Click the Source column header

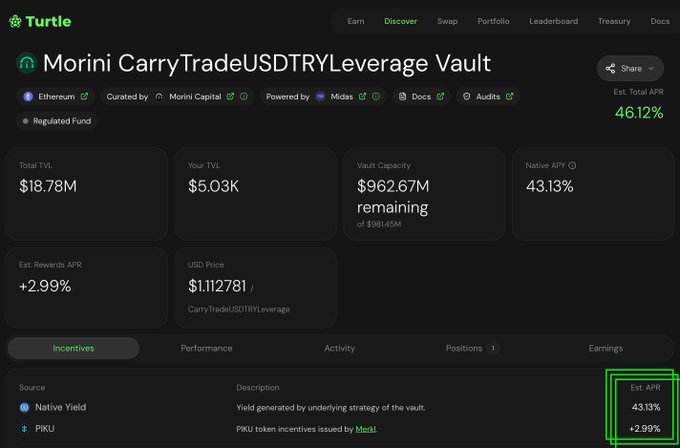click(32, 388)
